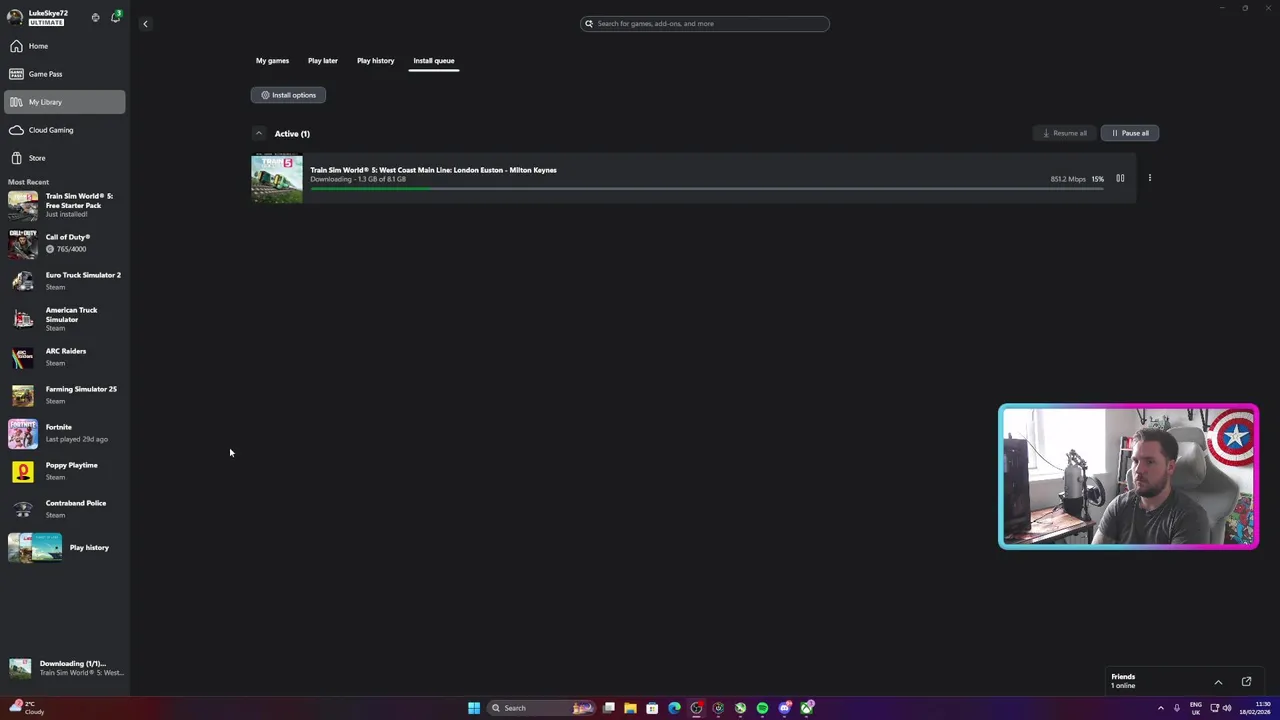Open the Downloading (1/1) status panel
This screenshot has height=720, width=1280.
[x=65, y=668]
